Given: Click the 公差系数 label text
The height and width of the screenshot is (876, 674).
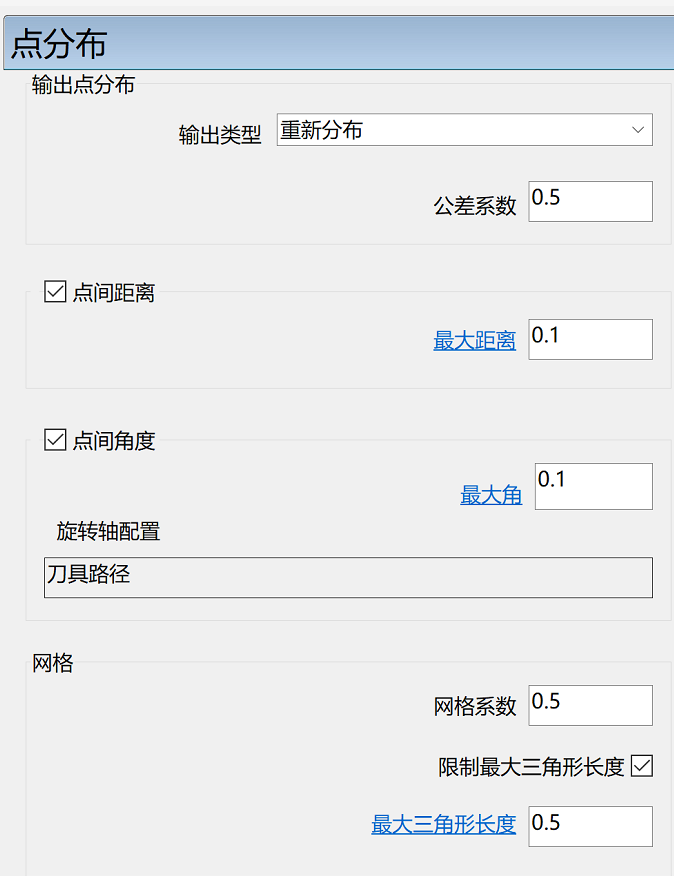Looking at the screenshot, I should pyautogui.click(x=474, y=206).
